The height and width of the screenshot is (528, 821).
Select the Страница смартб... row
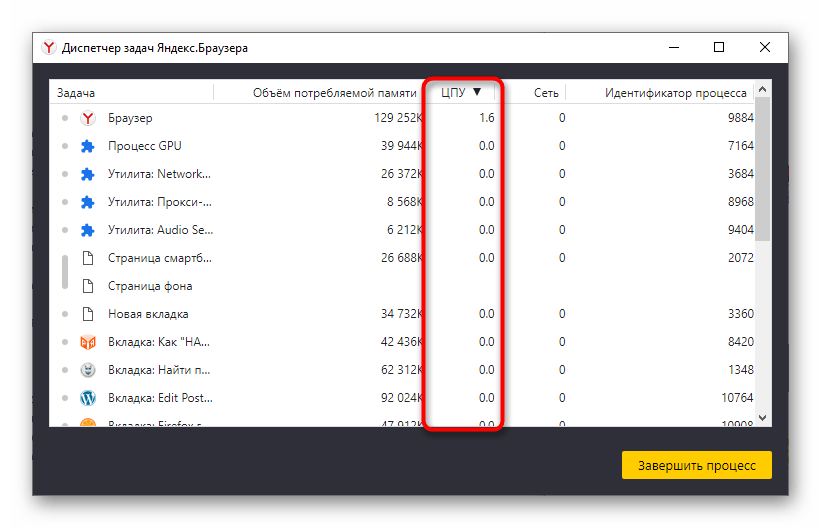click(x=402, y=258)
